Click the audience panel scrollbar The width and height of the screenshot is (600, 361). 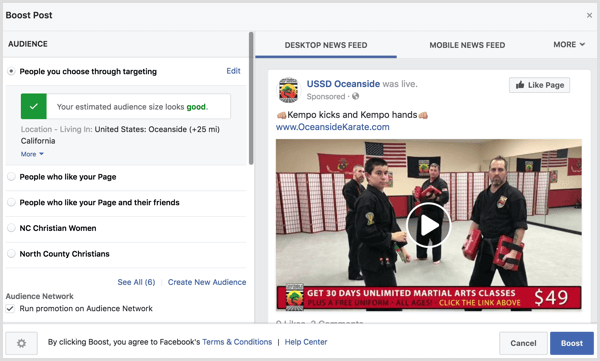coord(251,98)
